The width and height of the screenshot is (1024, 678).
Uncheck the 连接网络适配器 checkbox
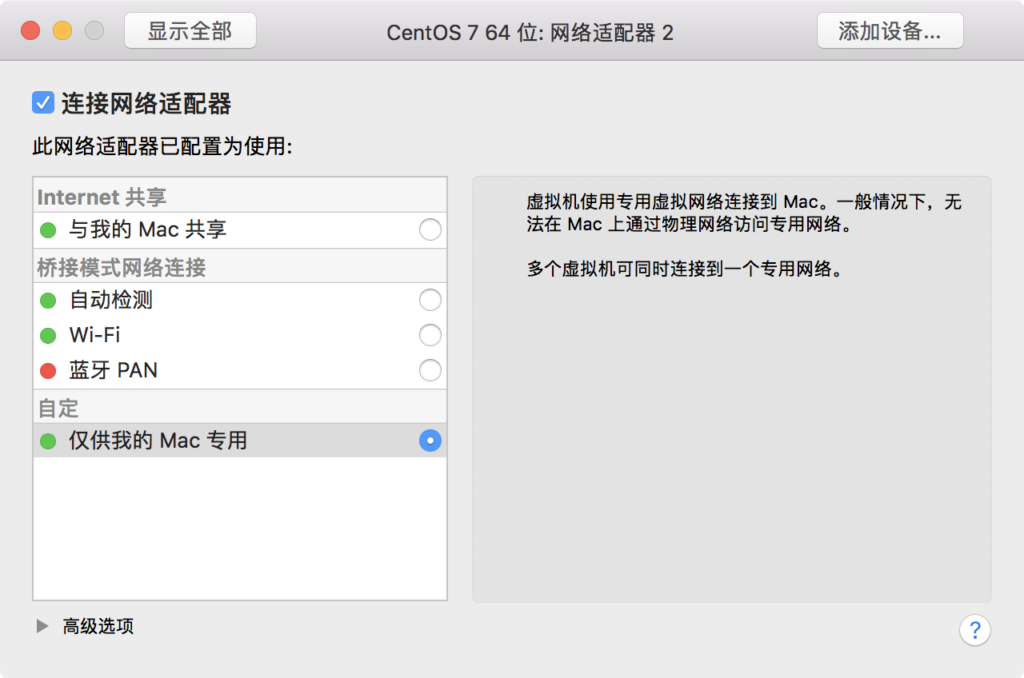click(43, 103)
